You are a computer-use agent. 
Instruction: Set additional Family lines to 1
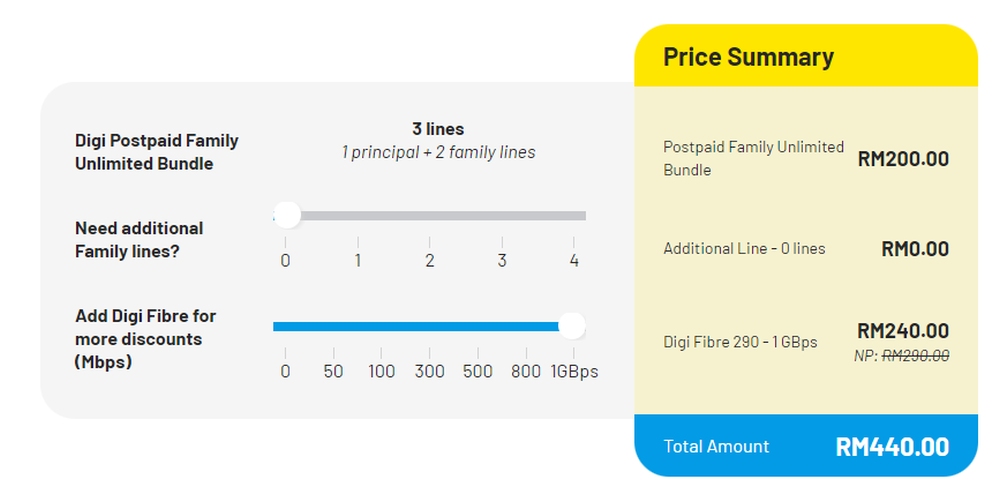coord(358,216)
